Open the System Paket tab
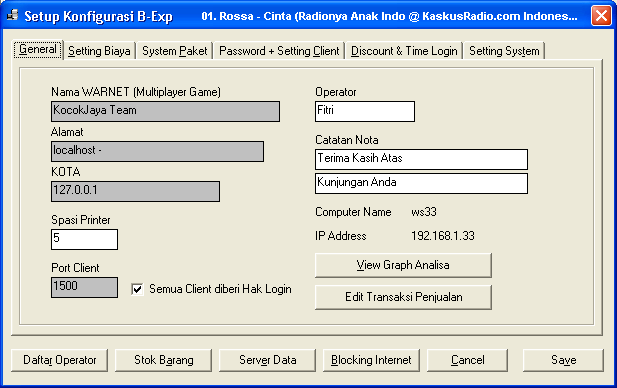Screen dimensions: 617x388 174,51
